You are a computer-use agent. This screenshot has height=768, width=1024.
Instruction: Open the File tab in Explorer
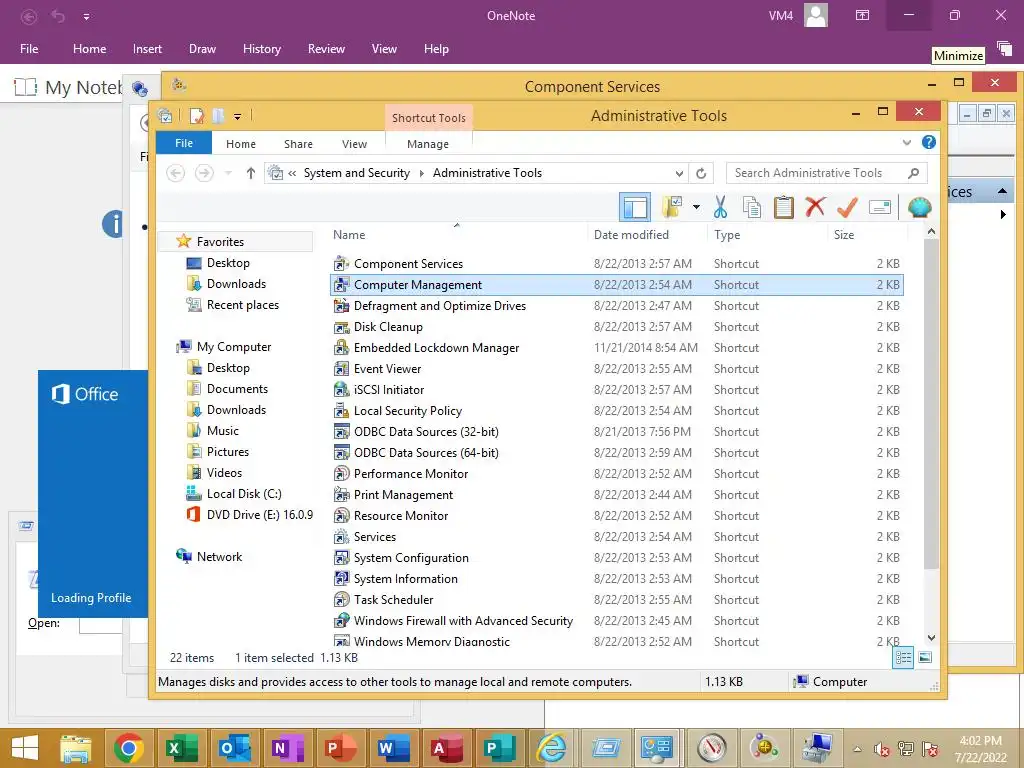coord(184,143)
